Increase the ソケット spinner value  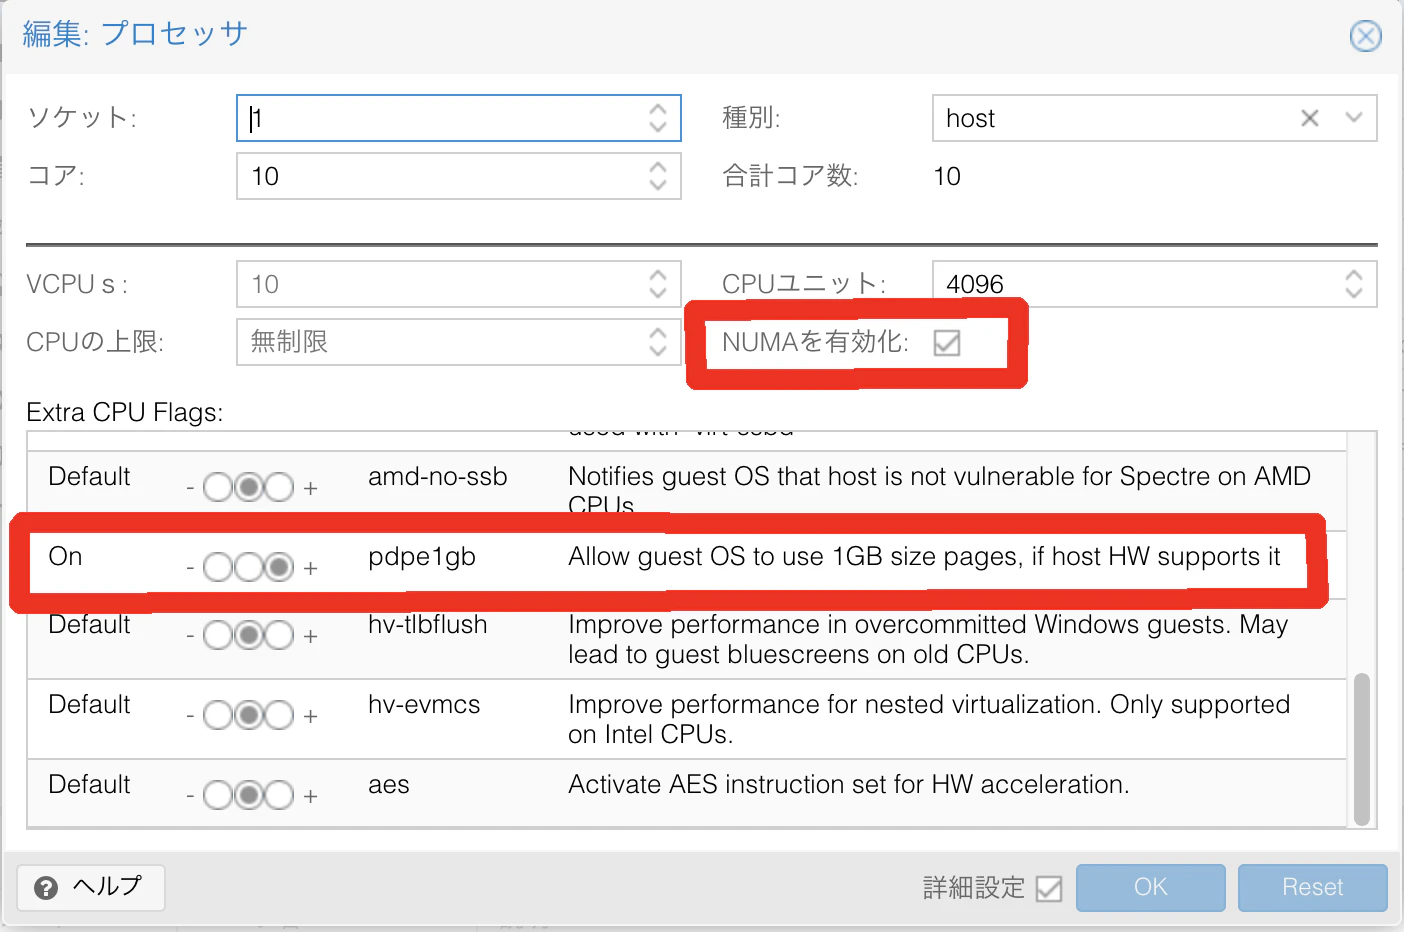click(658, 109)
